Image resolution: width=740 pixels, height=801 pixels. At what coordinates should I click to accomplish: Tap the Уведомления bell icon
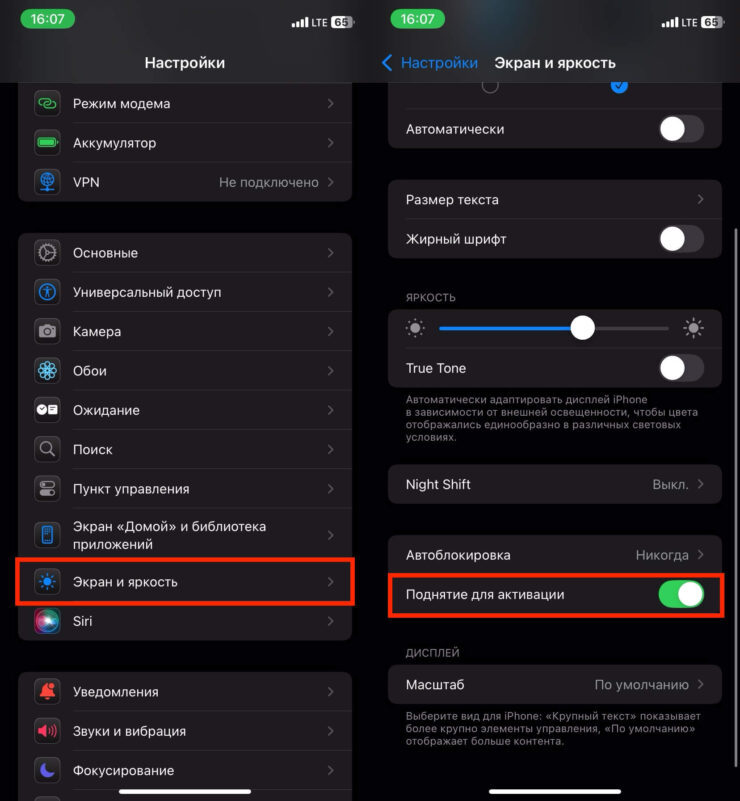point(47,692)
